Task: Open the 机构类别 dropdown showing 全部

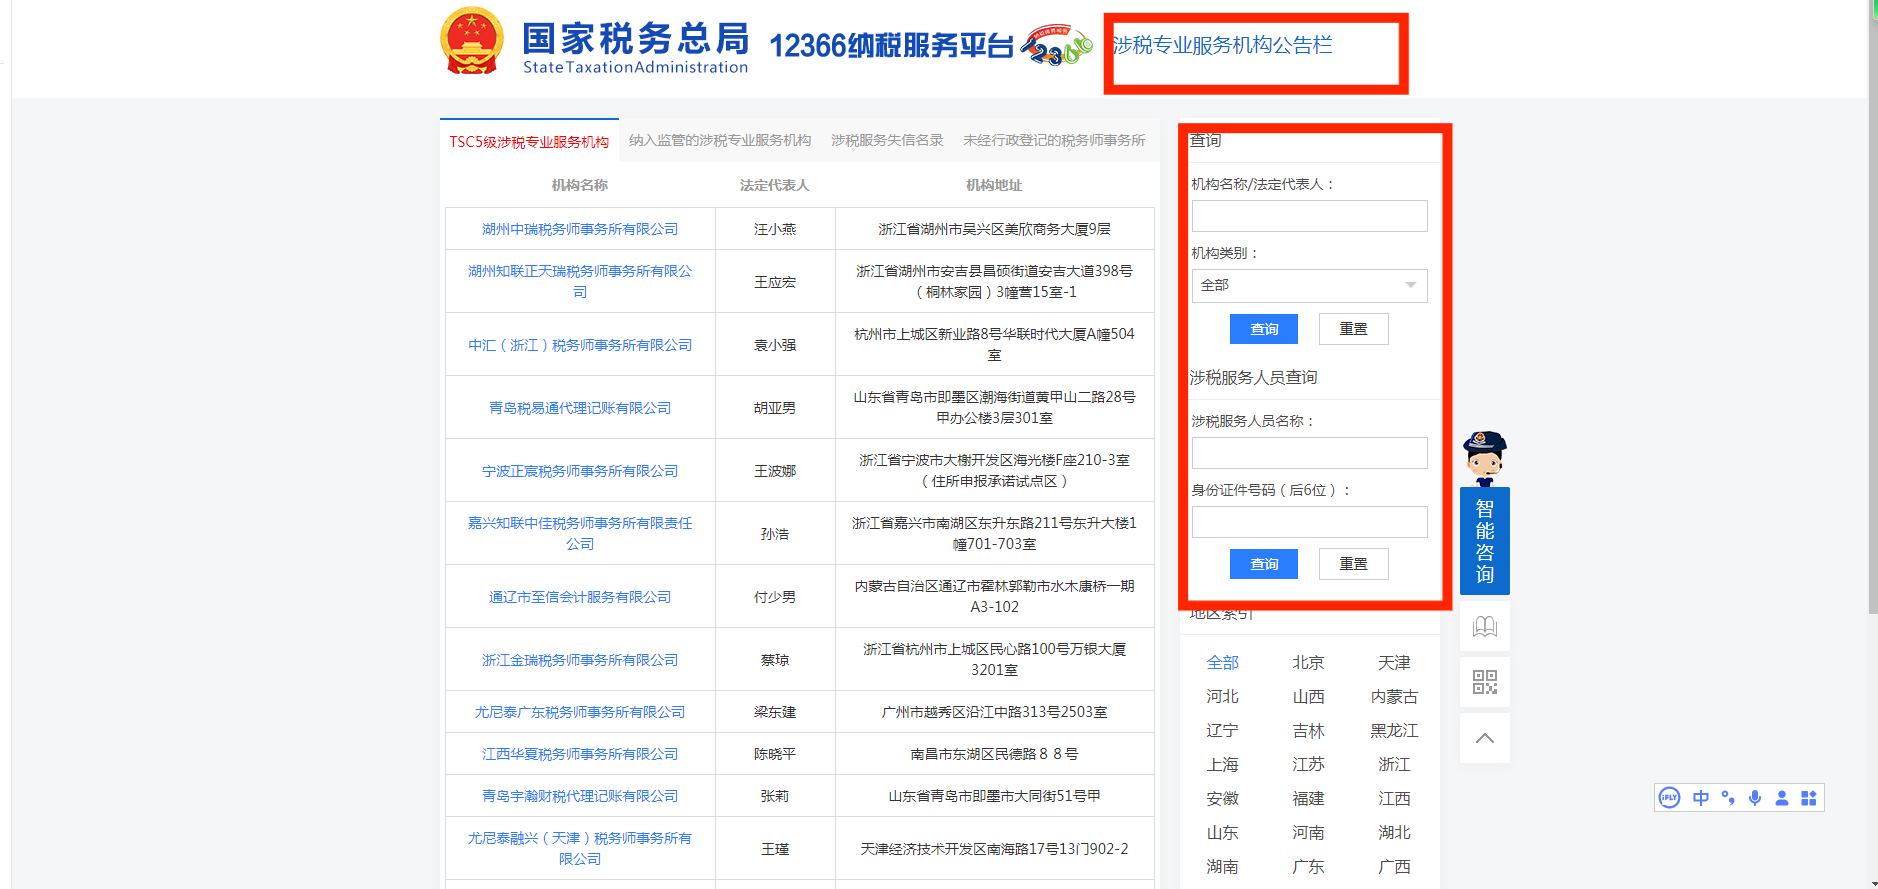Action: (x=1309, y=286)
